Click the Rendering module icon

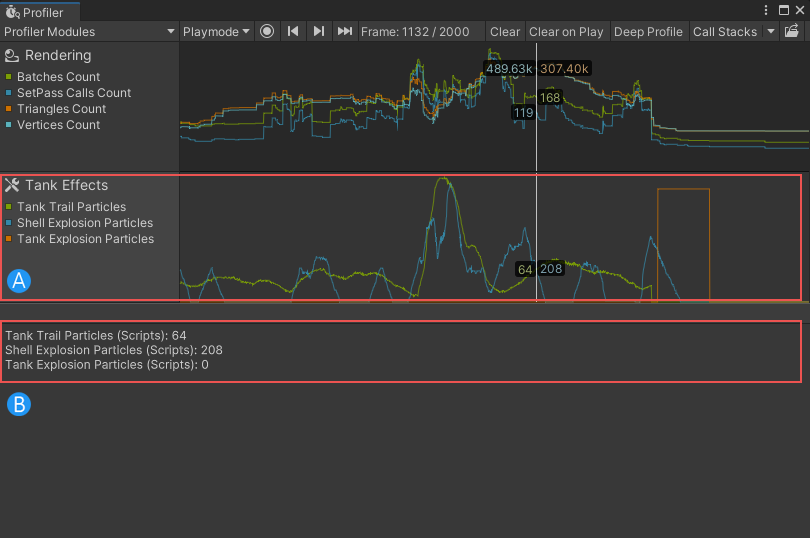[x=12, y=56]
